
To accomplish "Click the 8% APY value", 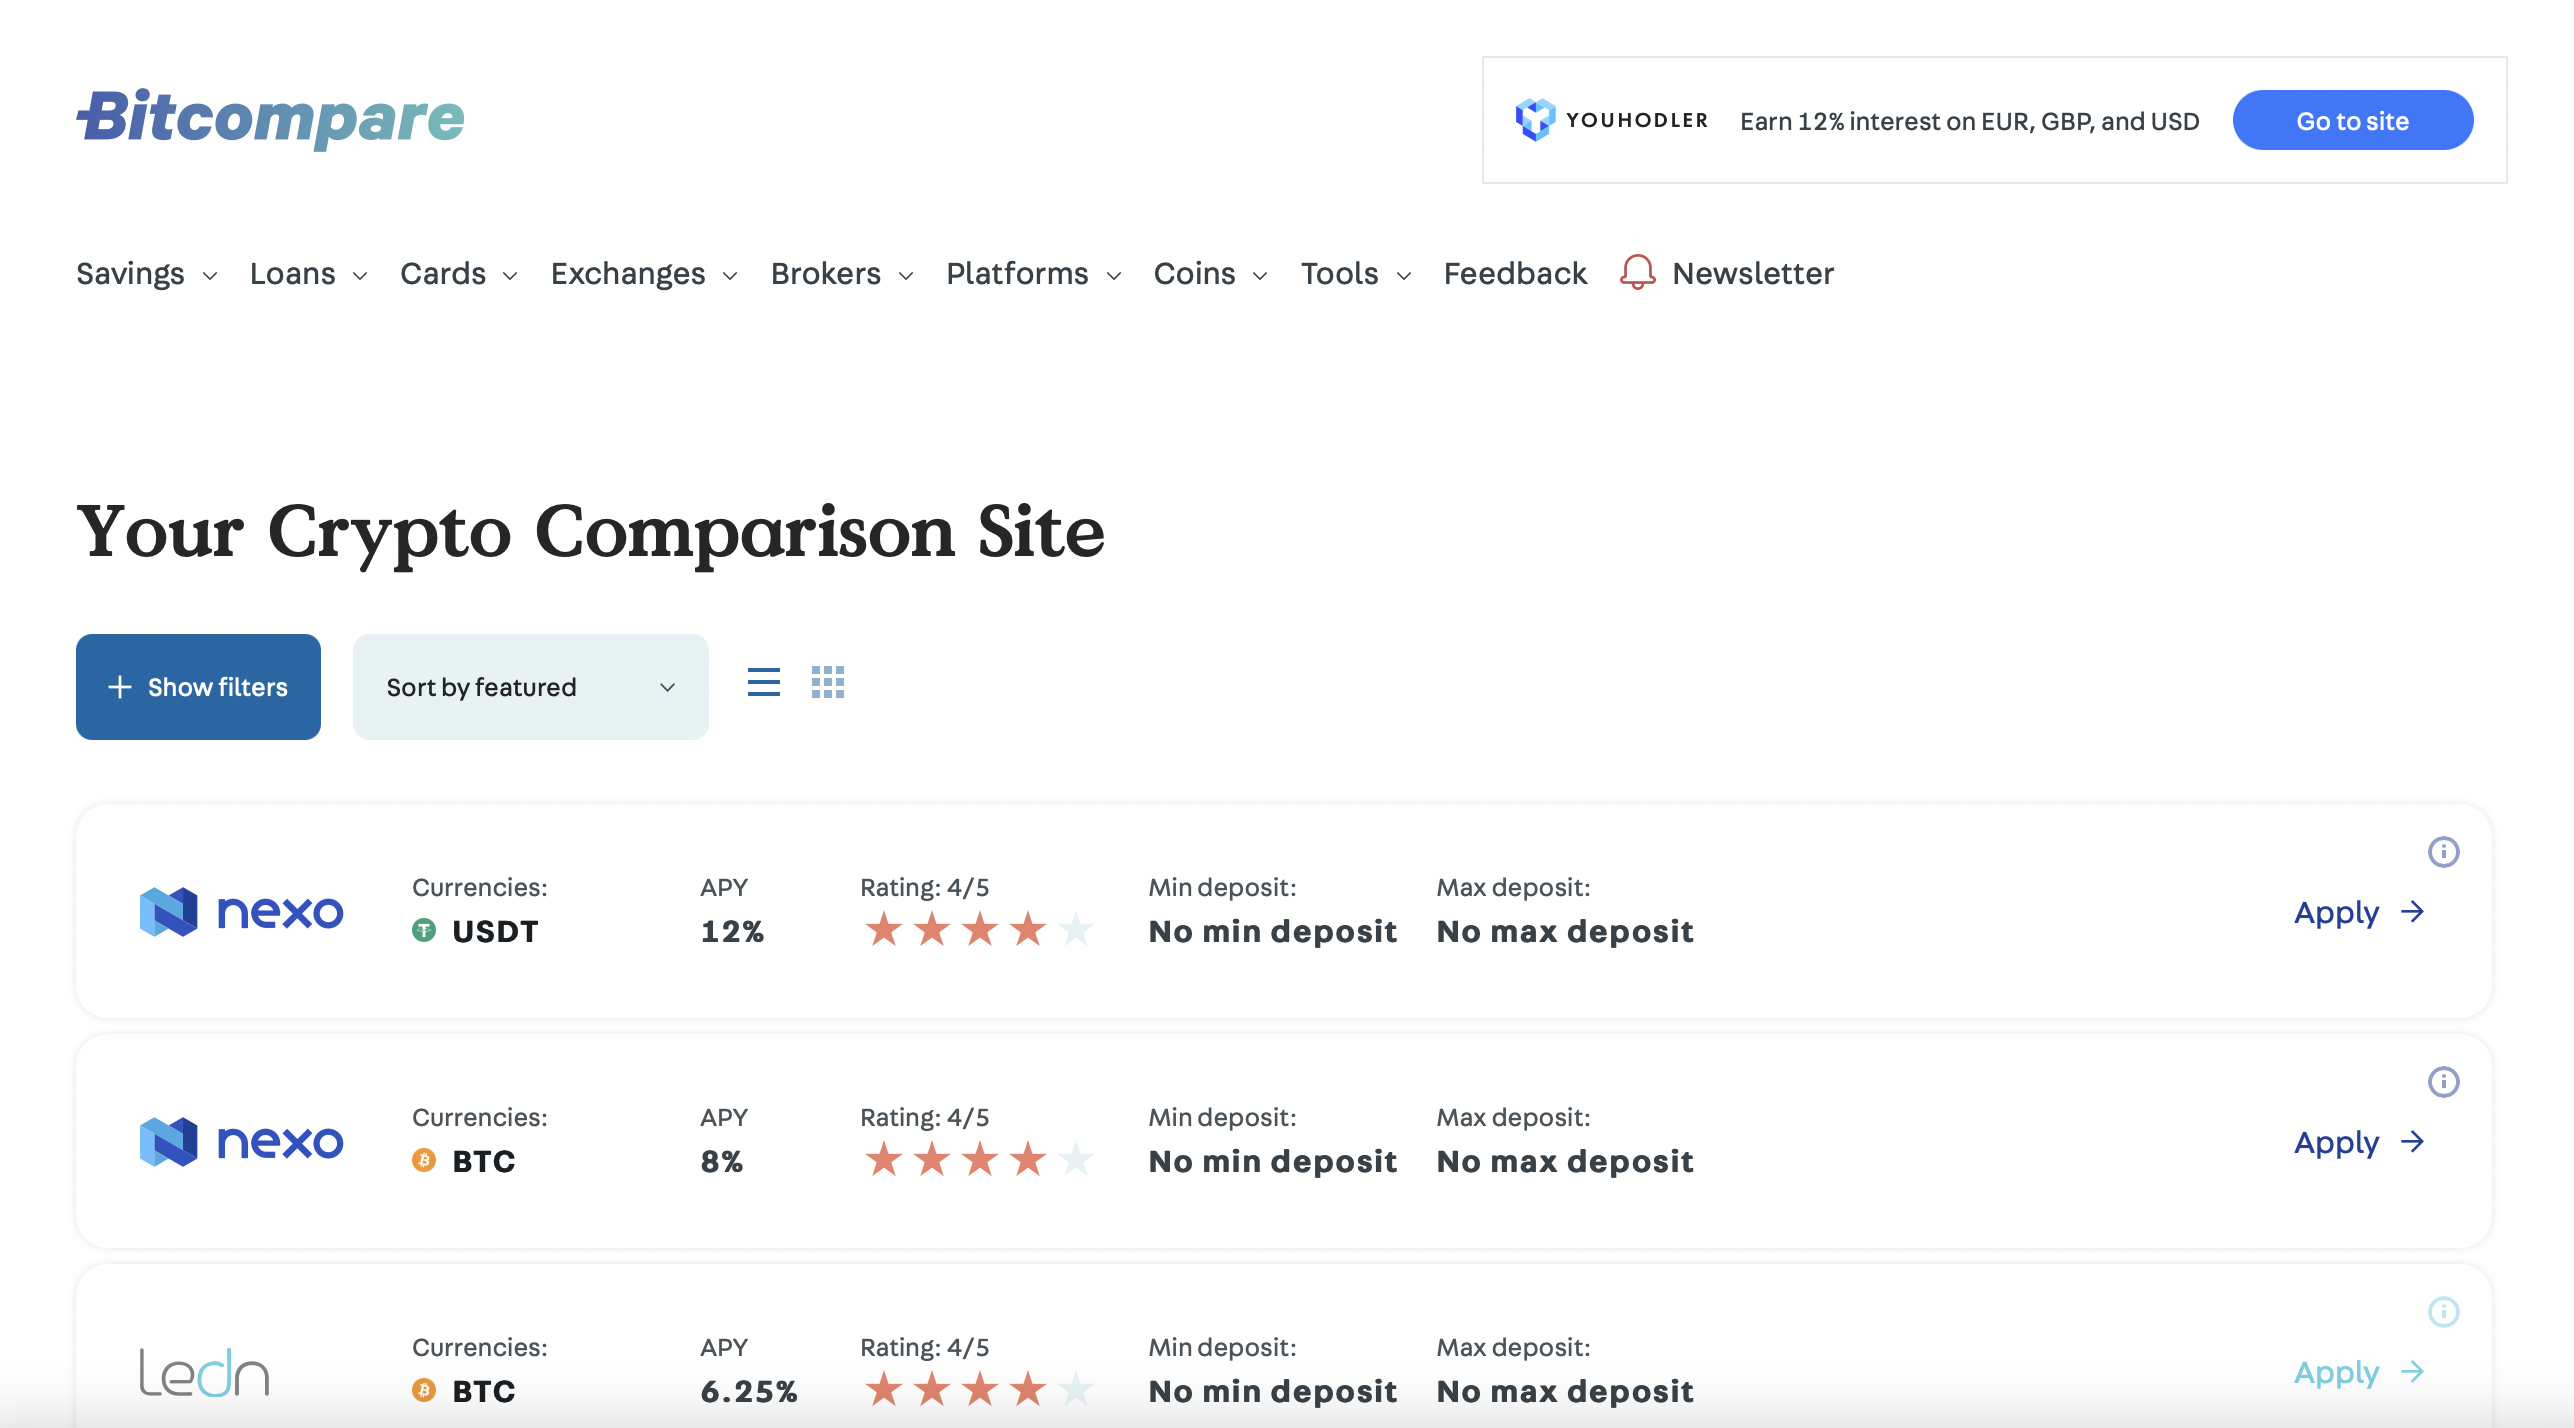I will [x=721, y=1161].
